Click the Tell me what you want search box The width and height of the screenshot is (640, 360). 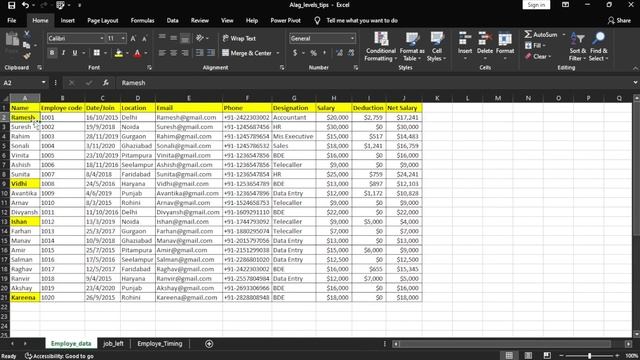362,20
